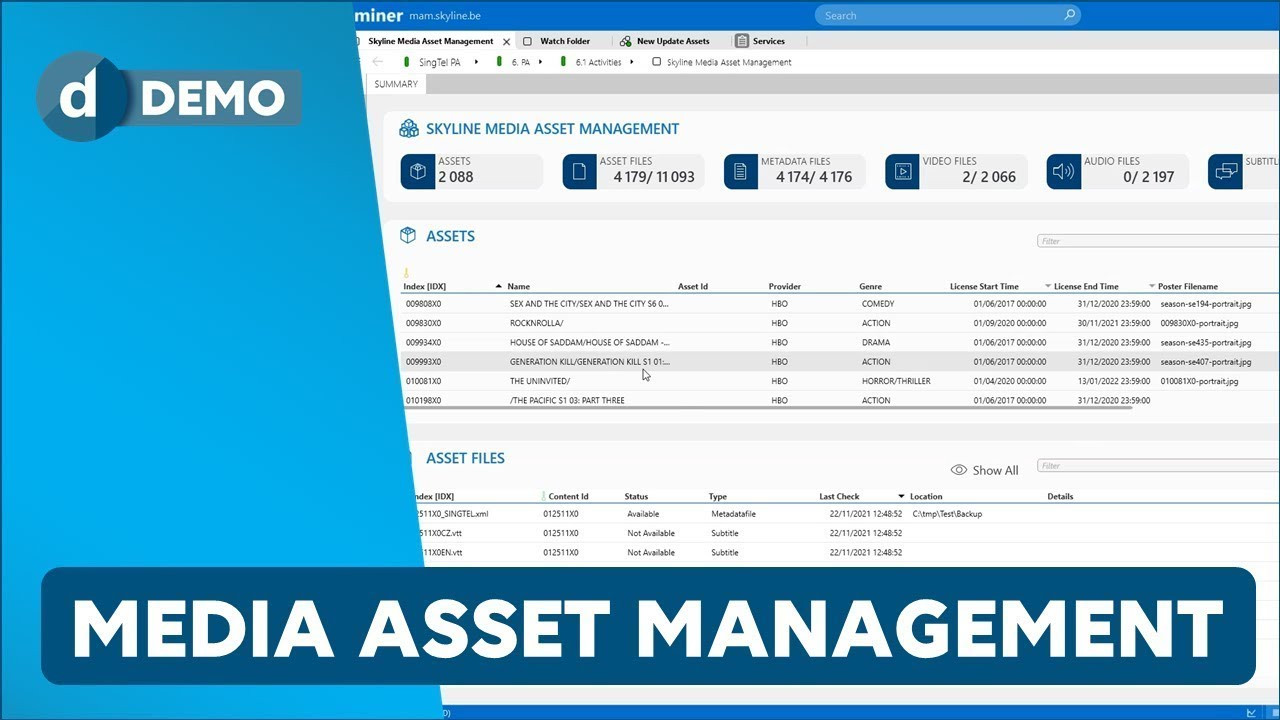Click the Audio Files speaker tile icon
1280x720 pixels.
[1063, 171]
